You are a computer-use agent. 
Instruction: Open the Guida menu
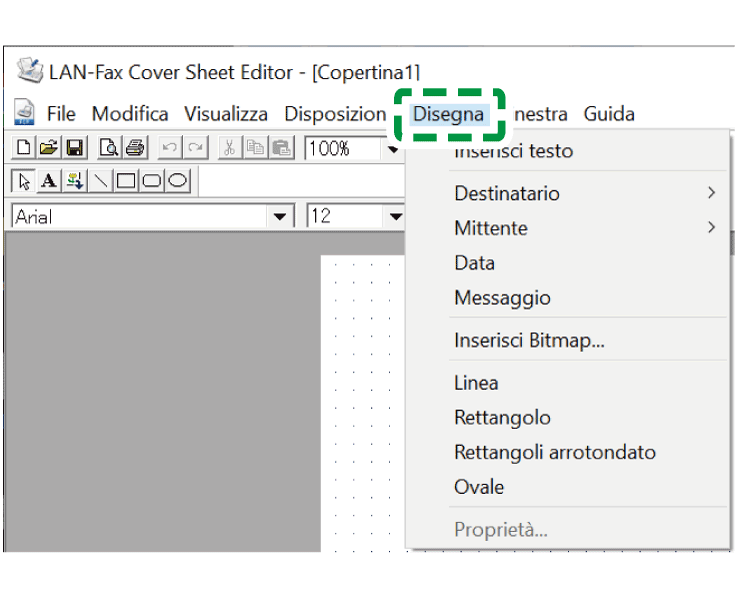pos(609,114)
